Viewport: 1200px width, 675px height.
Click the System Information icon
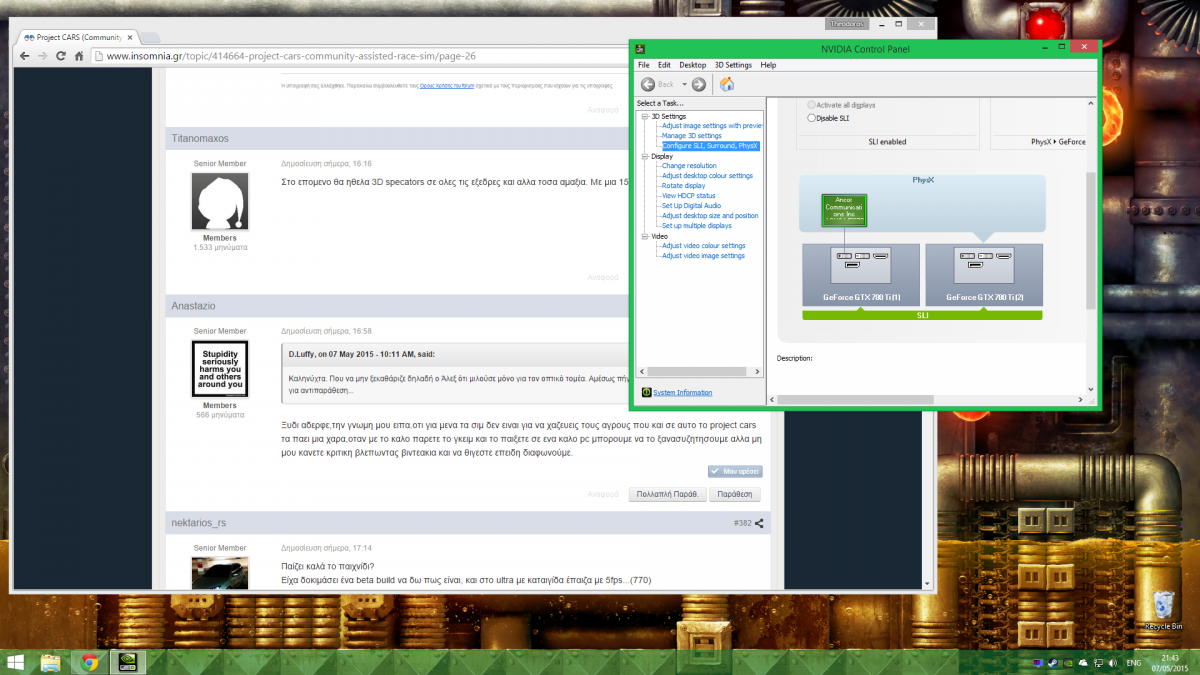pos(646,393)
